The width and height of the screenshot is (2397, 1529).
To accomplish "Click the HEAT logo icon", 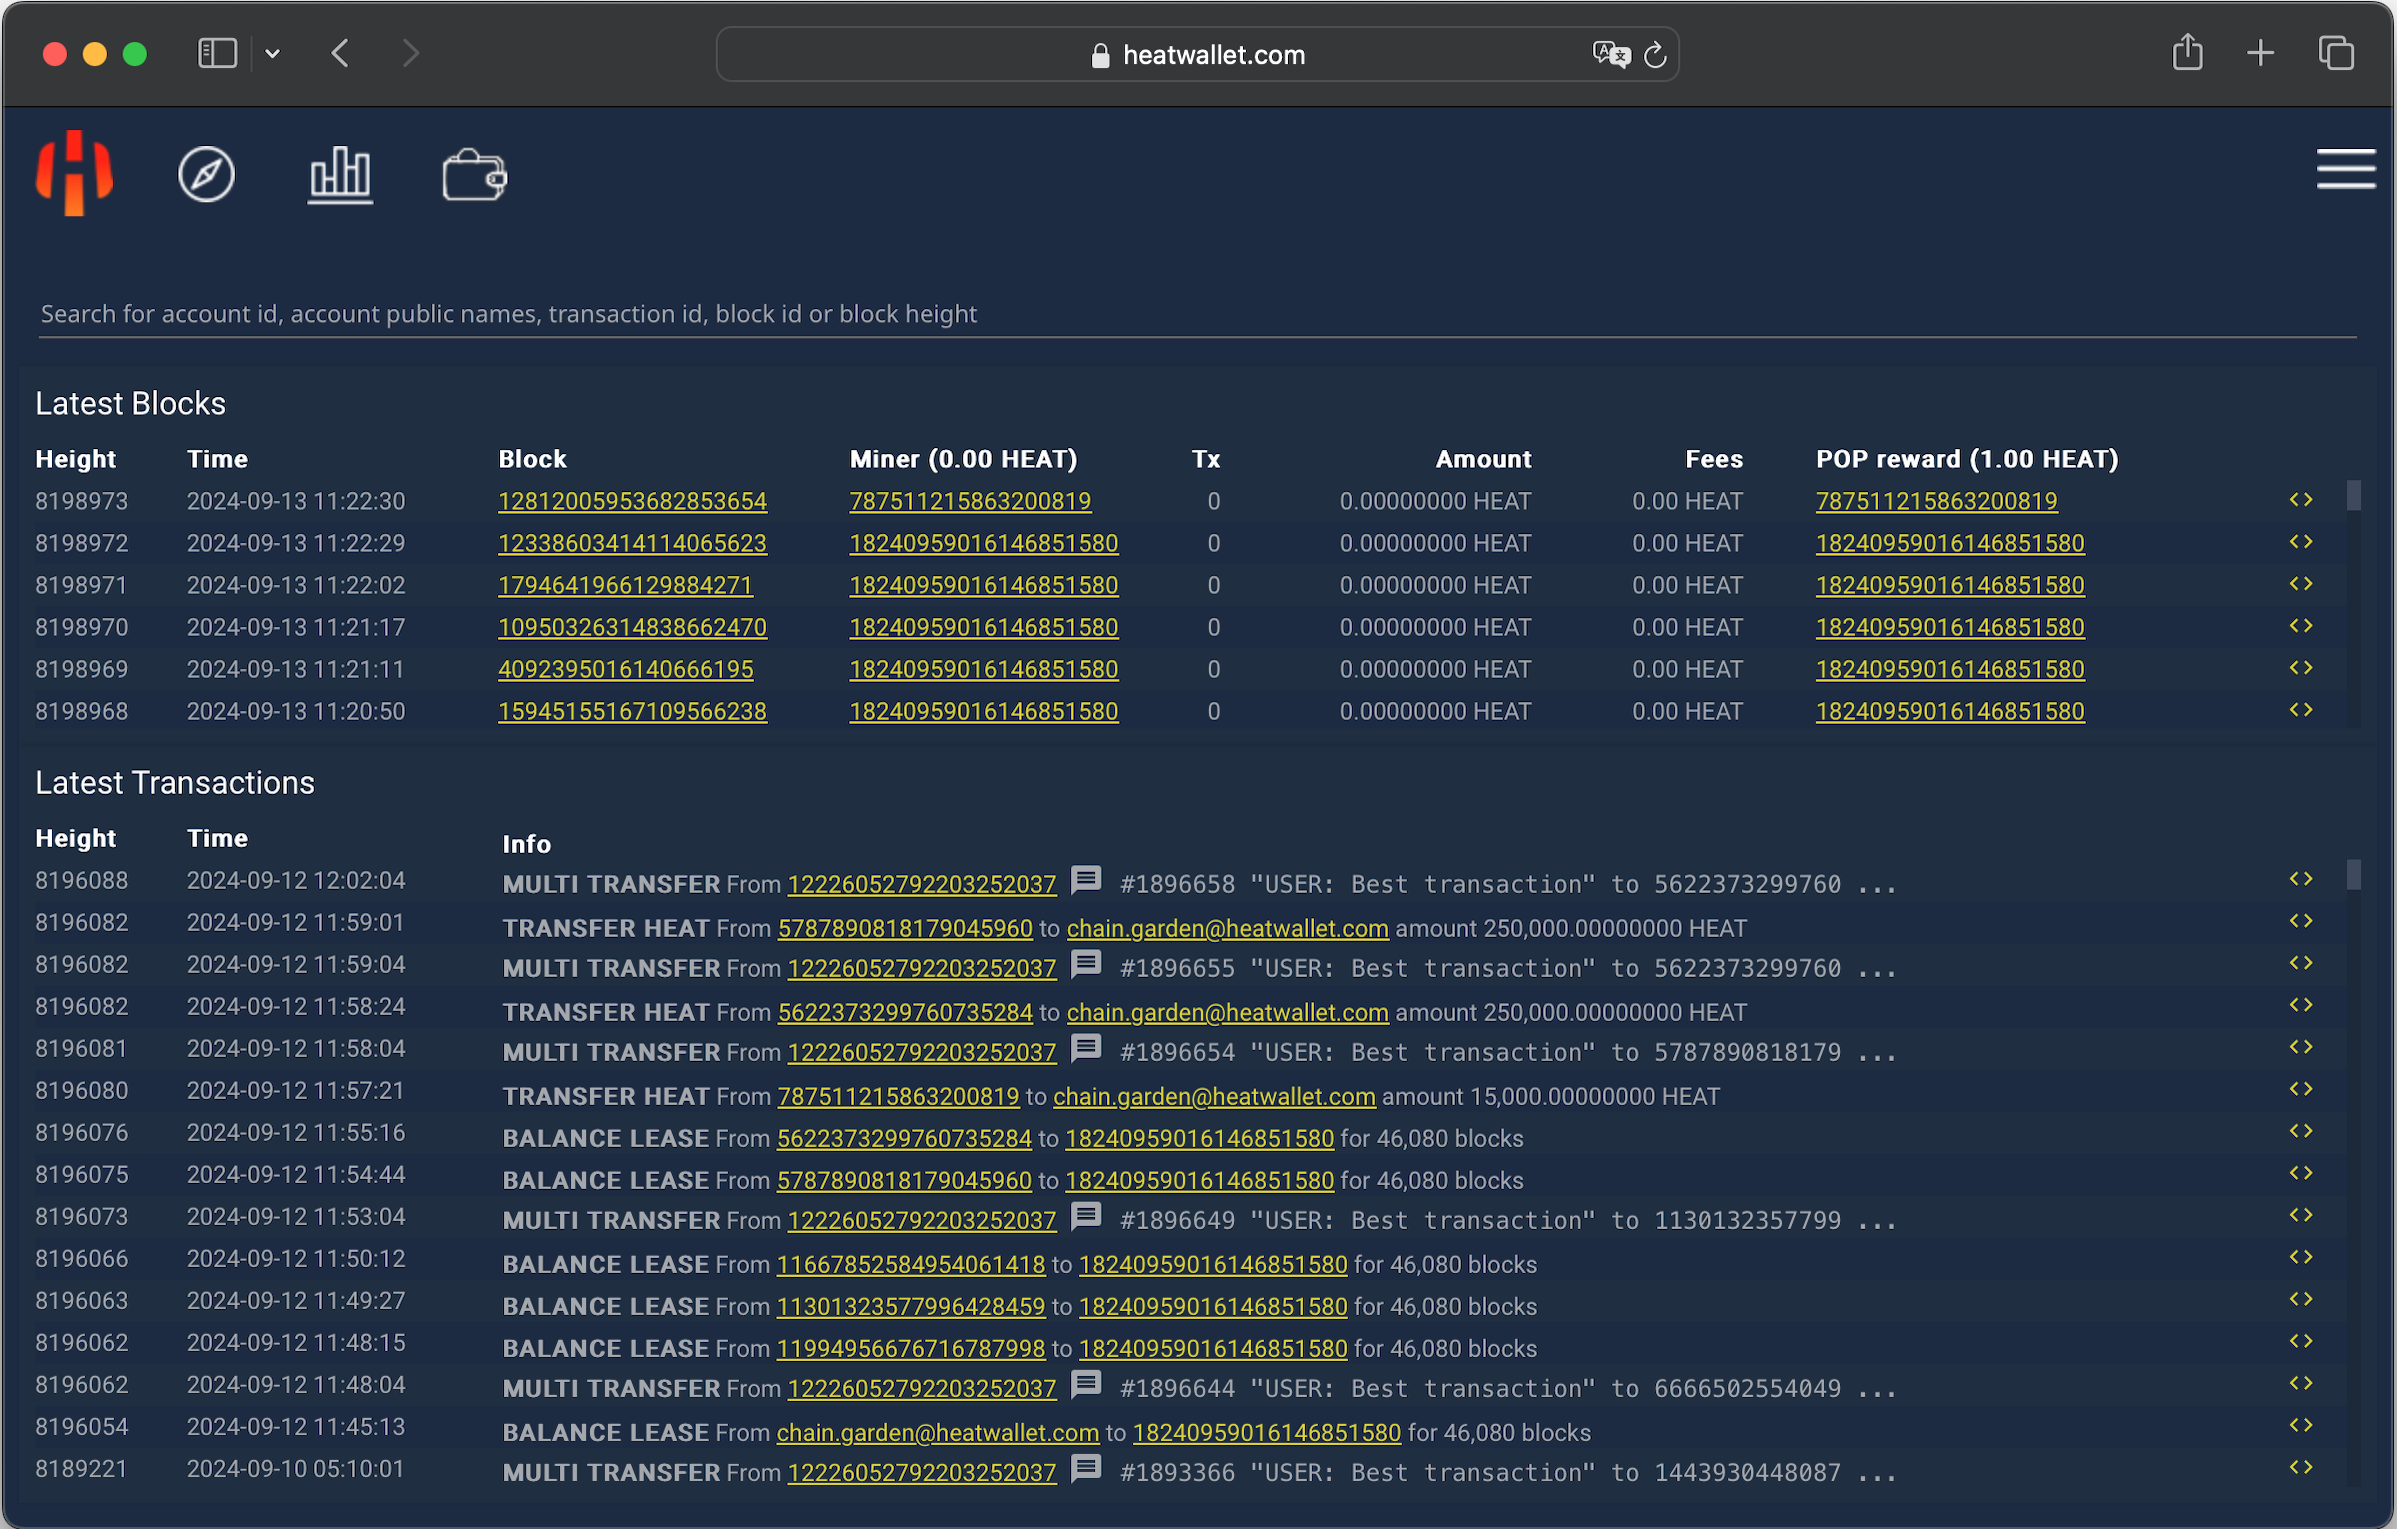I will [74, 173].
